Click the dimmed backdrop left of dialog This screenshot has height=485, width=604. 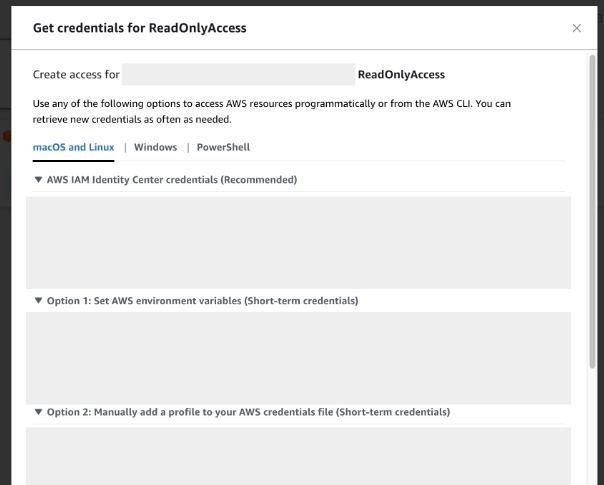(x=5, y=250)
